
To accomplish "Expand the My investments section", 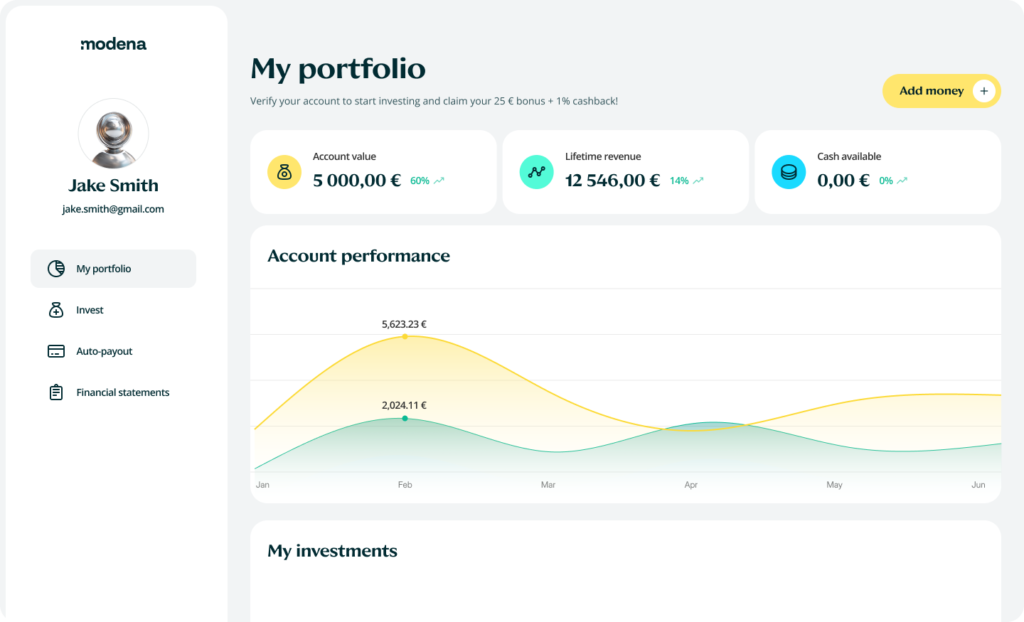I will tap(332, 550).
